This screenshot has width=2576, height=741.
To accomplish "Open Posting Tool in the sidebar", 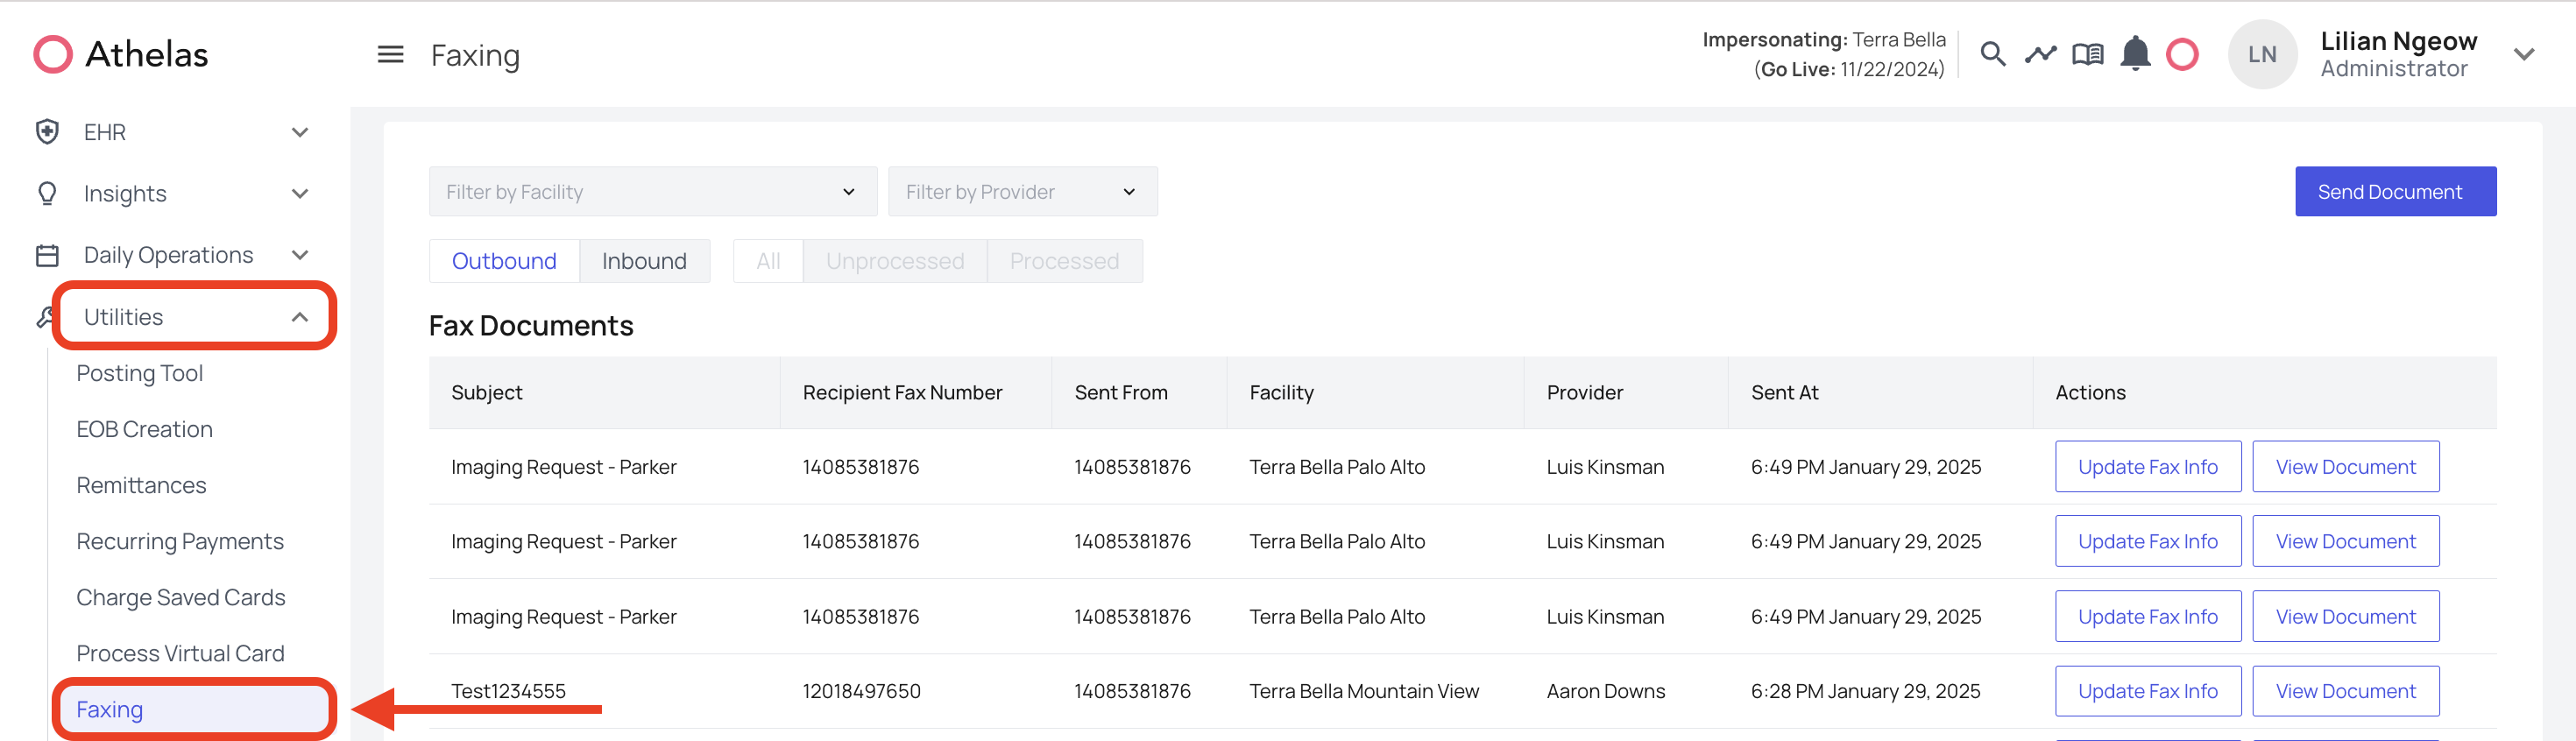I will 140,373.
